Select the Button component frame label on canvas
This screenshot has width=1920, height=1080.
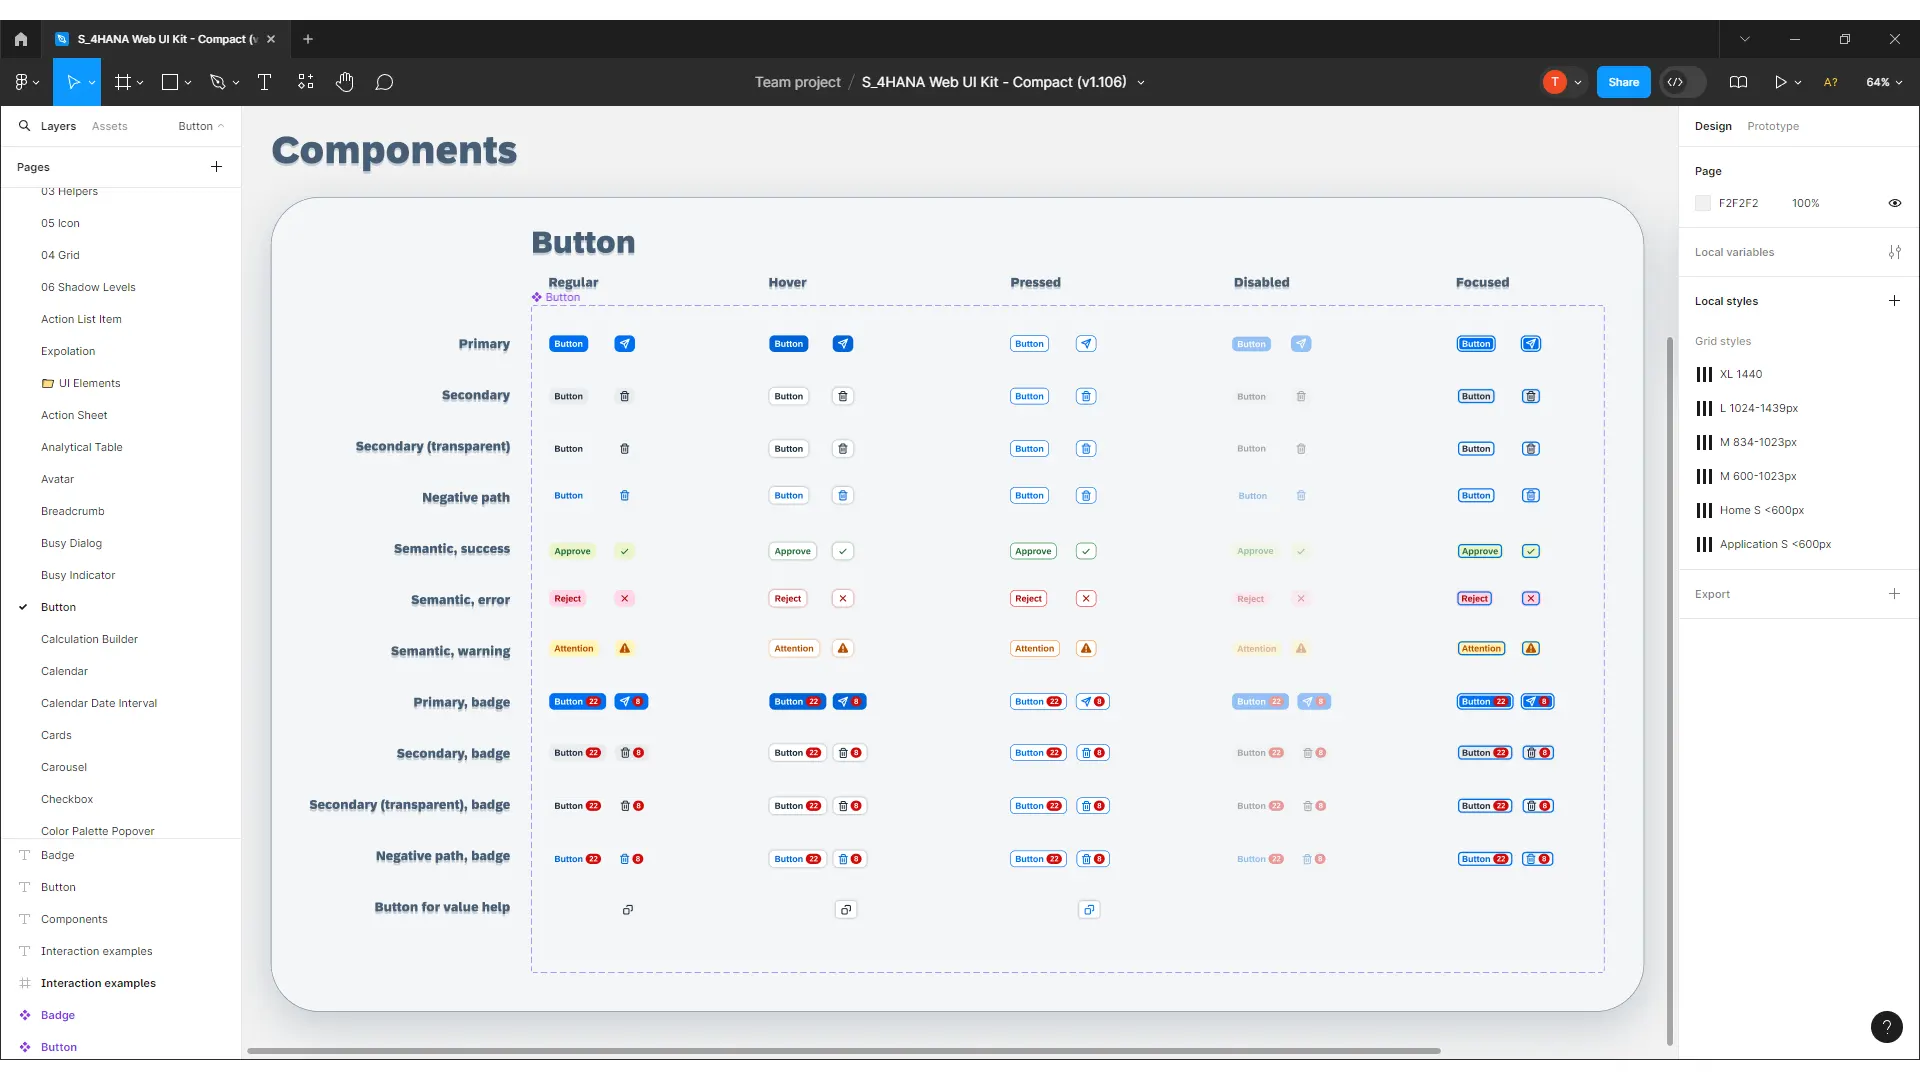point(557,297)
